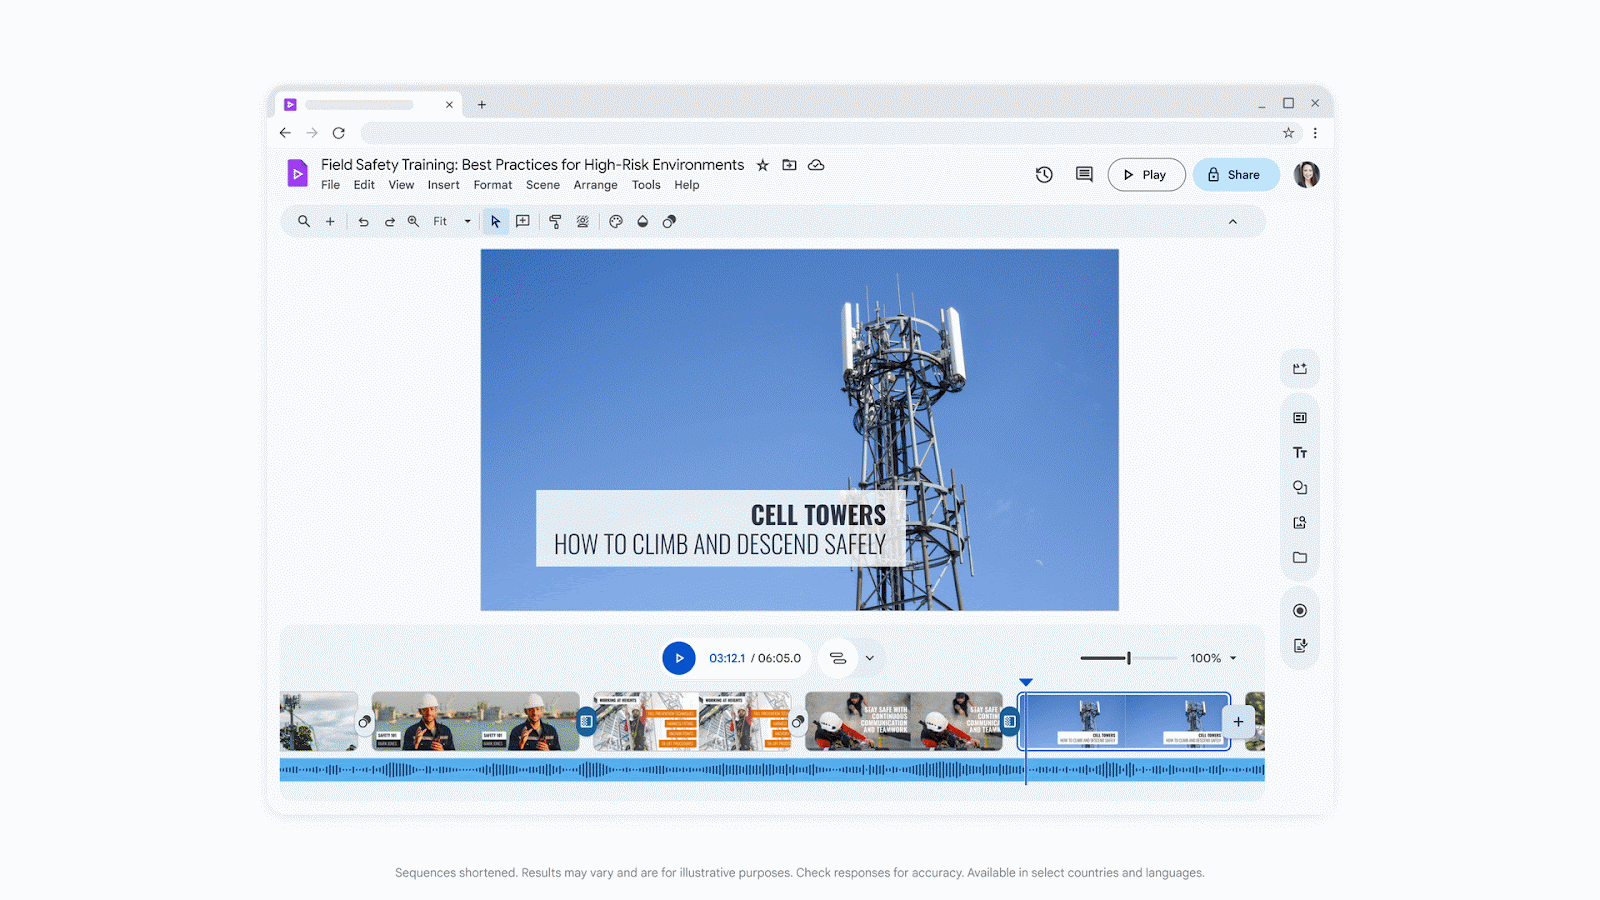Open the comments panel icon
1600x900 pixels.
[x=1084, y=175]
